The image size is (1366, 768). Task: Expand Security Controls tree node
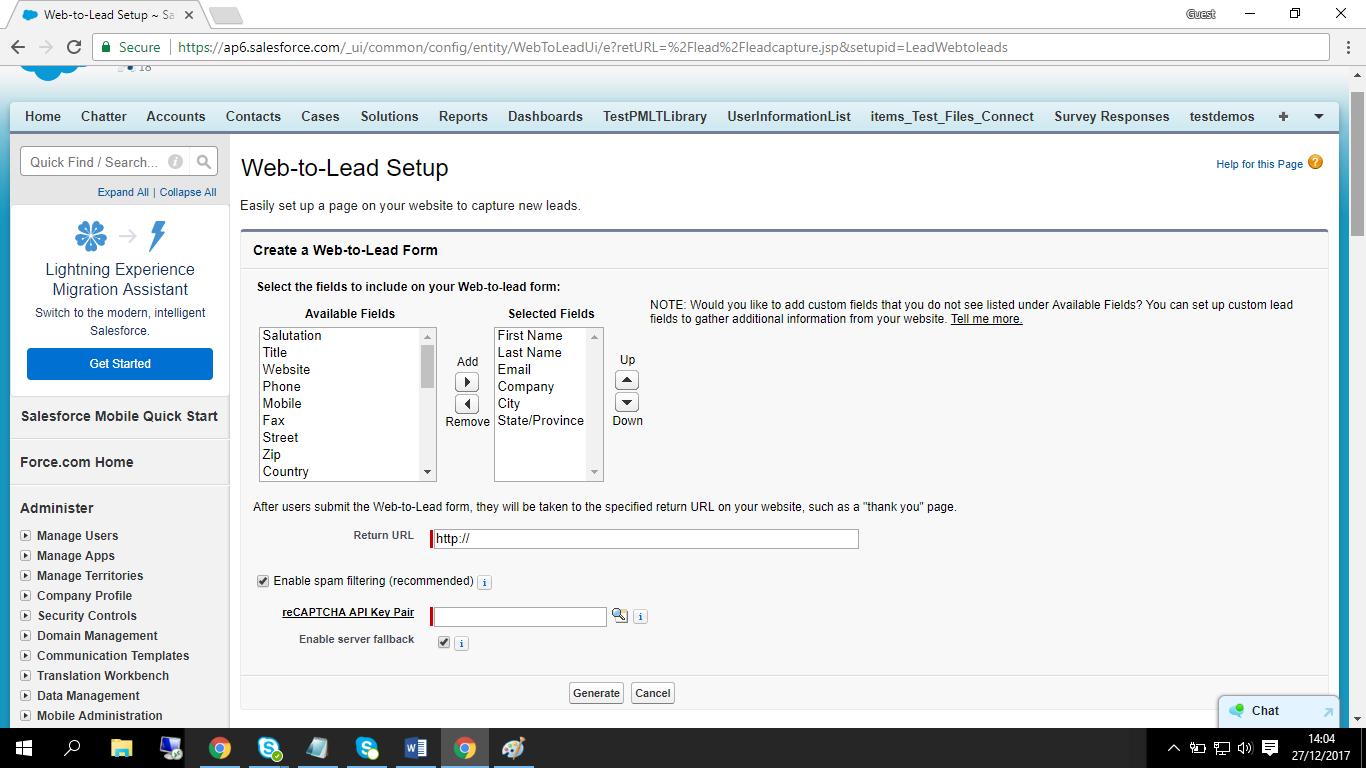pos(26,616)
